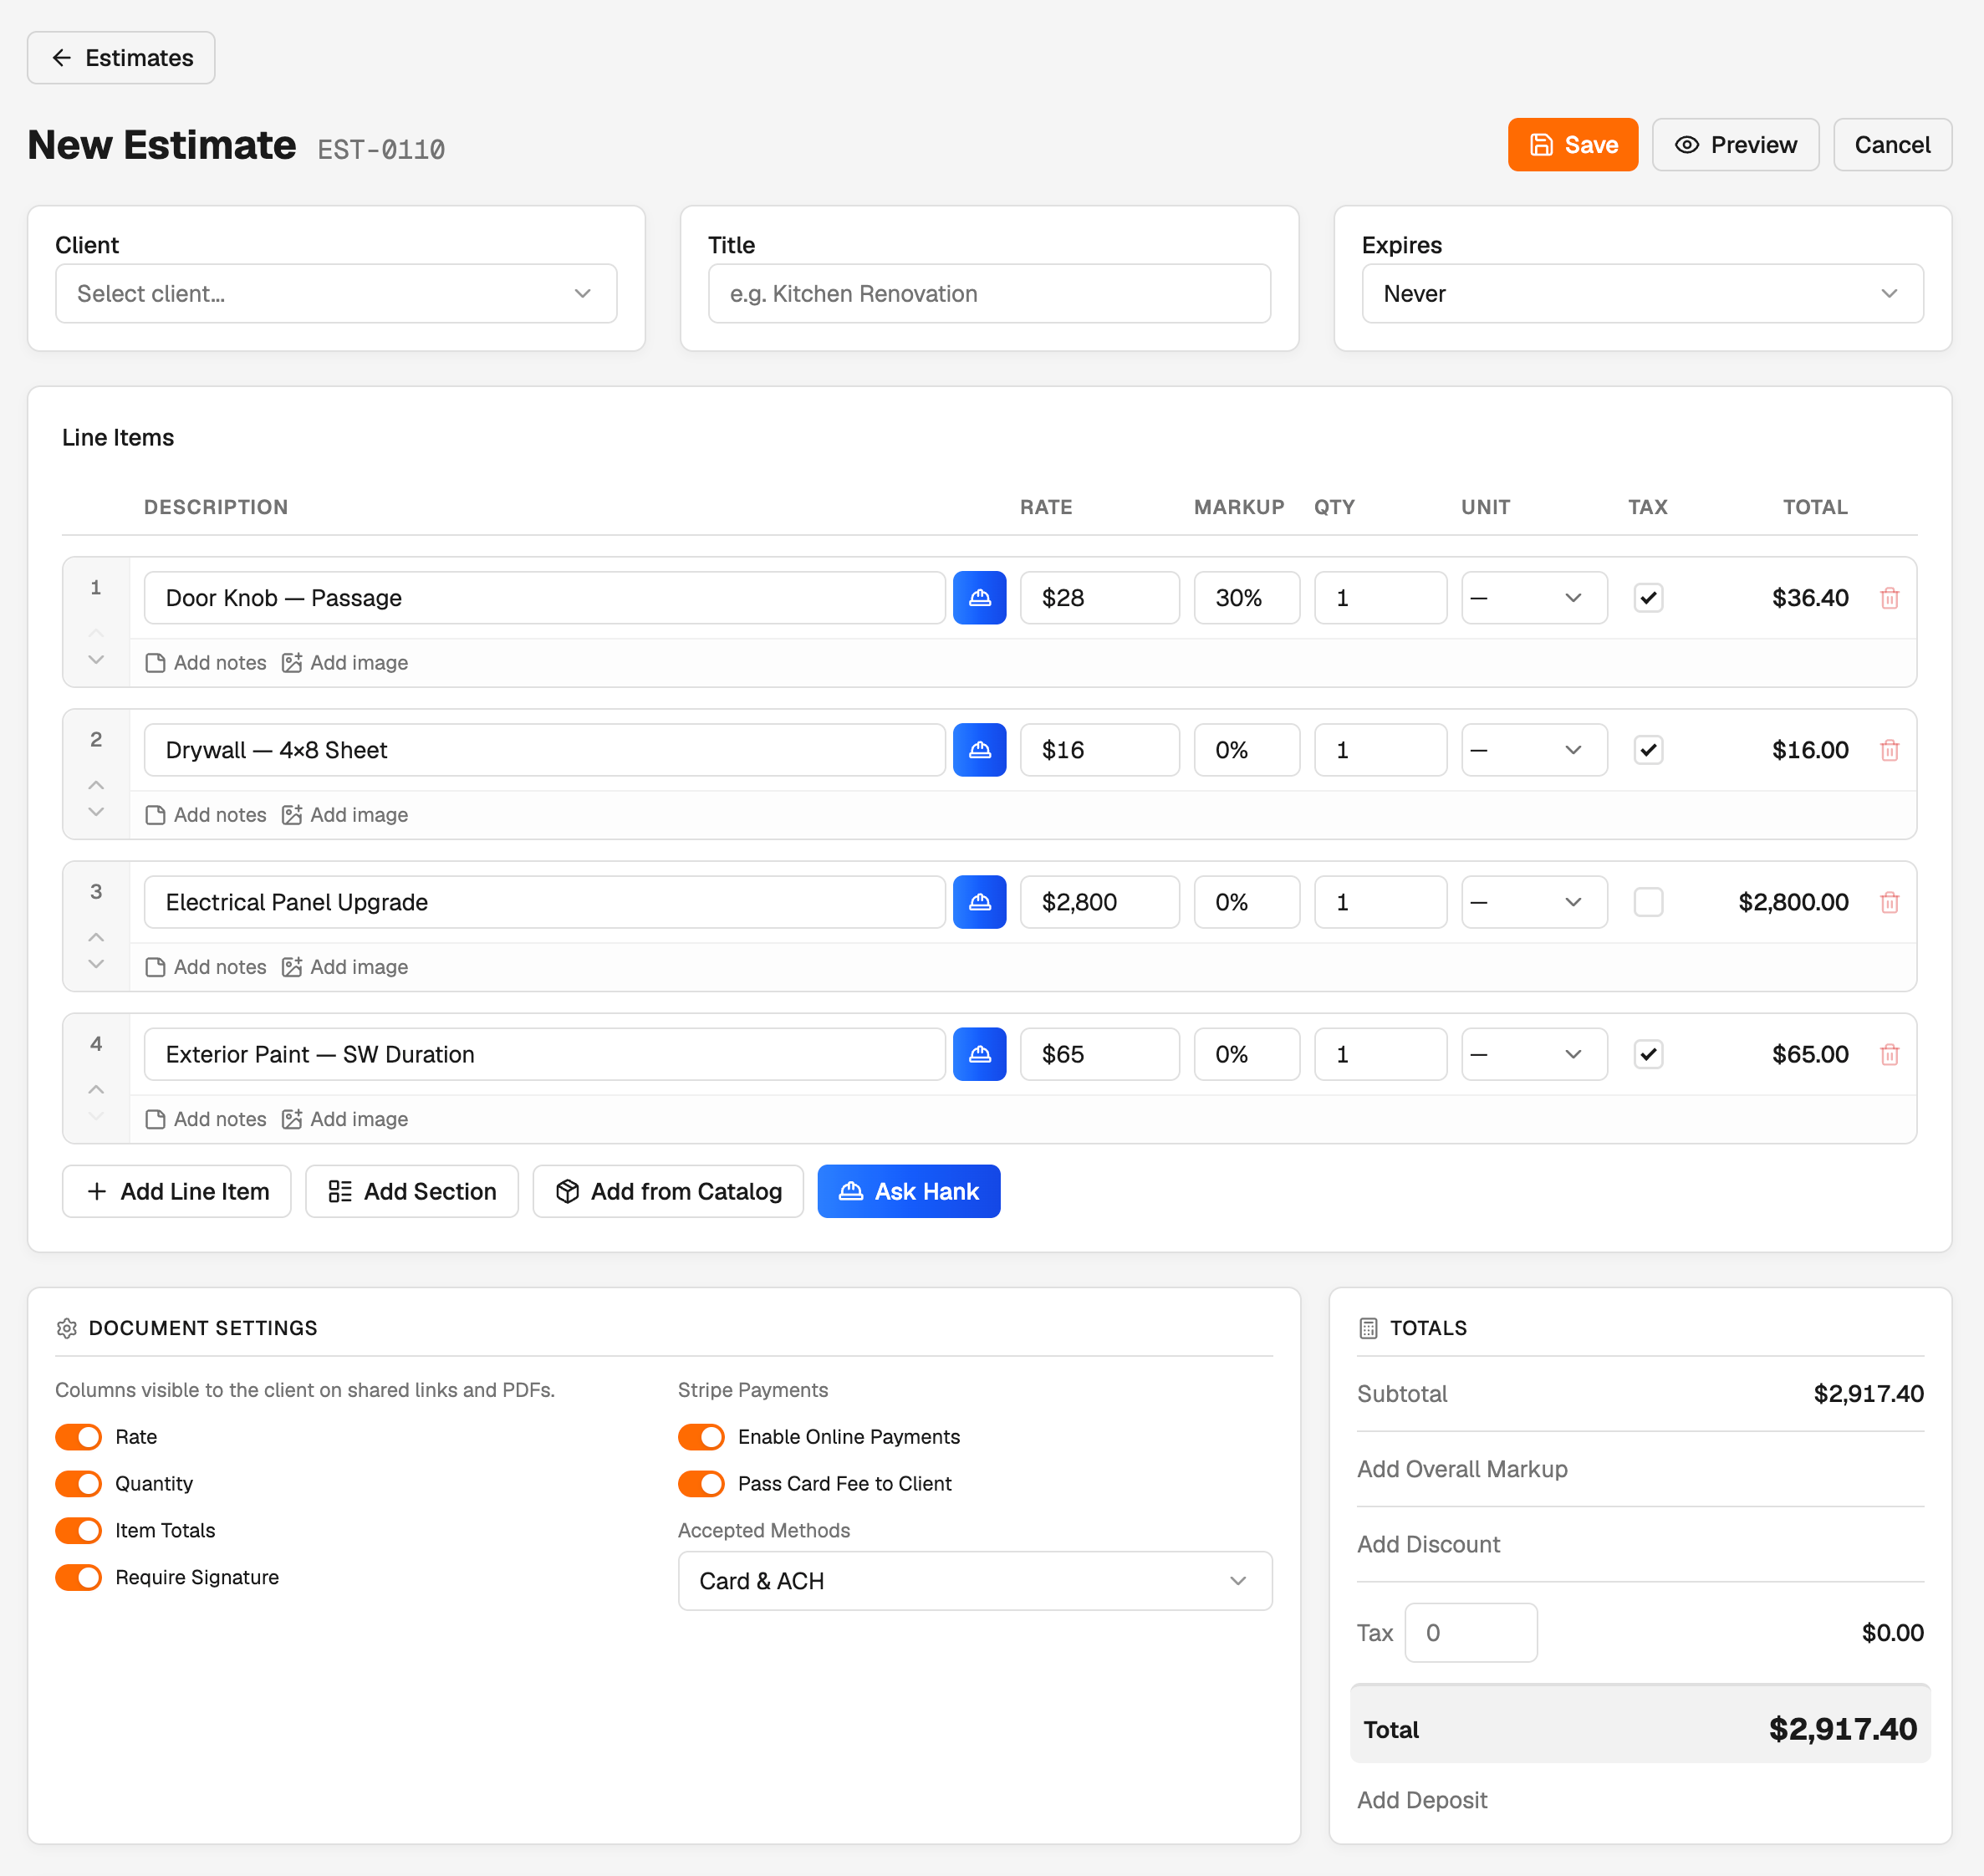Preview the estimate
The height and width of the screenshot is (1876, 1984).
pyautogui.click(x=1735, y=145)
